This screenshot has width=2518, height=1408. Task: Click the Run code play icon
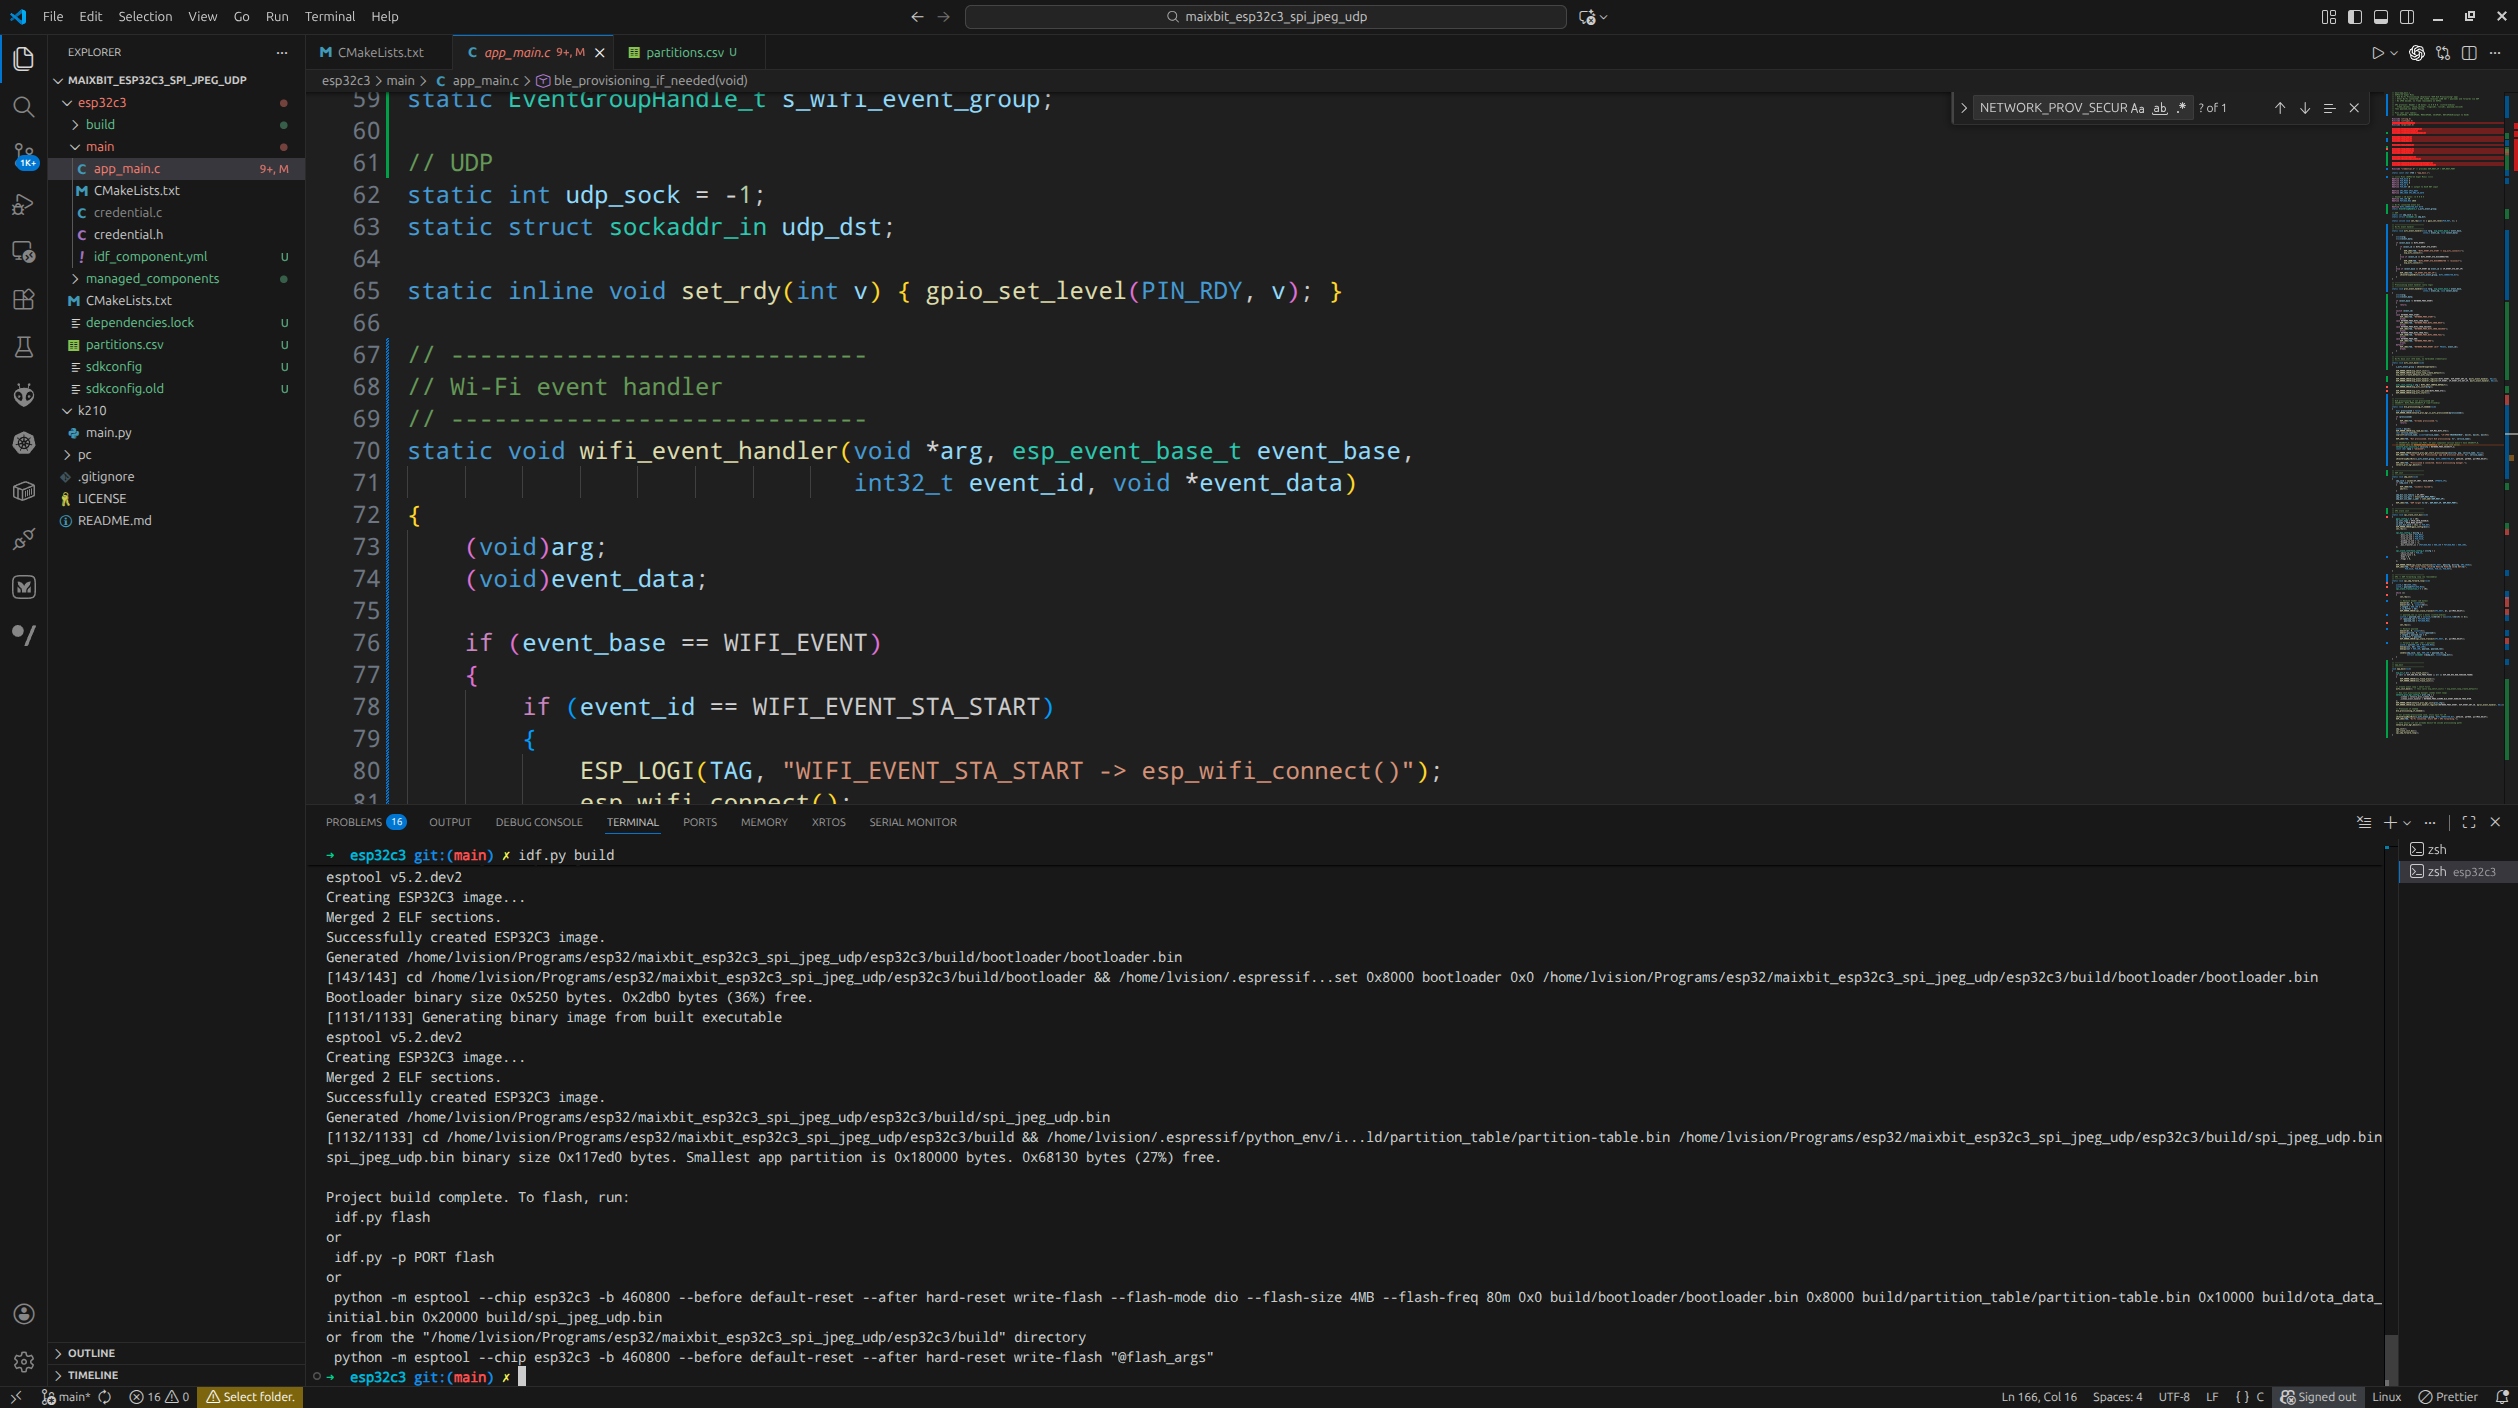pyautogui.click(x=2377, y=53)
